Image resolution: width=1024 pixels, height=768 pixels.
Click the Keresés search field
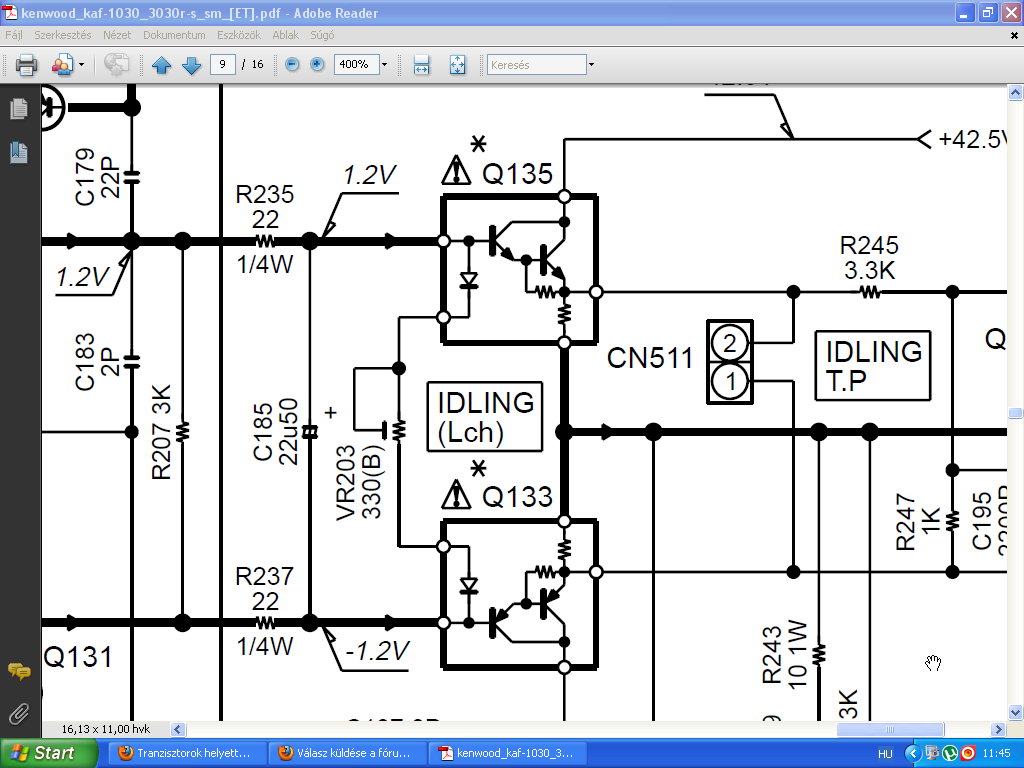[x=537, y=65]
